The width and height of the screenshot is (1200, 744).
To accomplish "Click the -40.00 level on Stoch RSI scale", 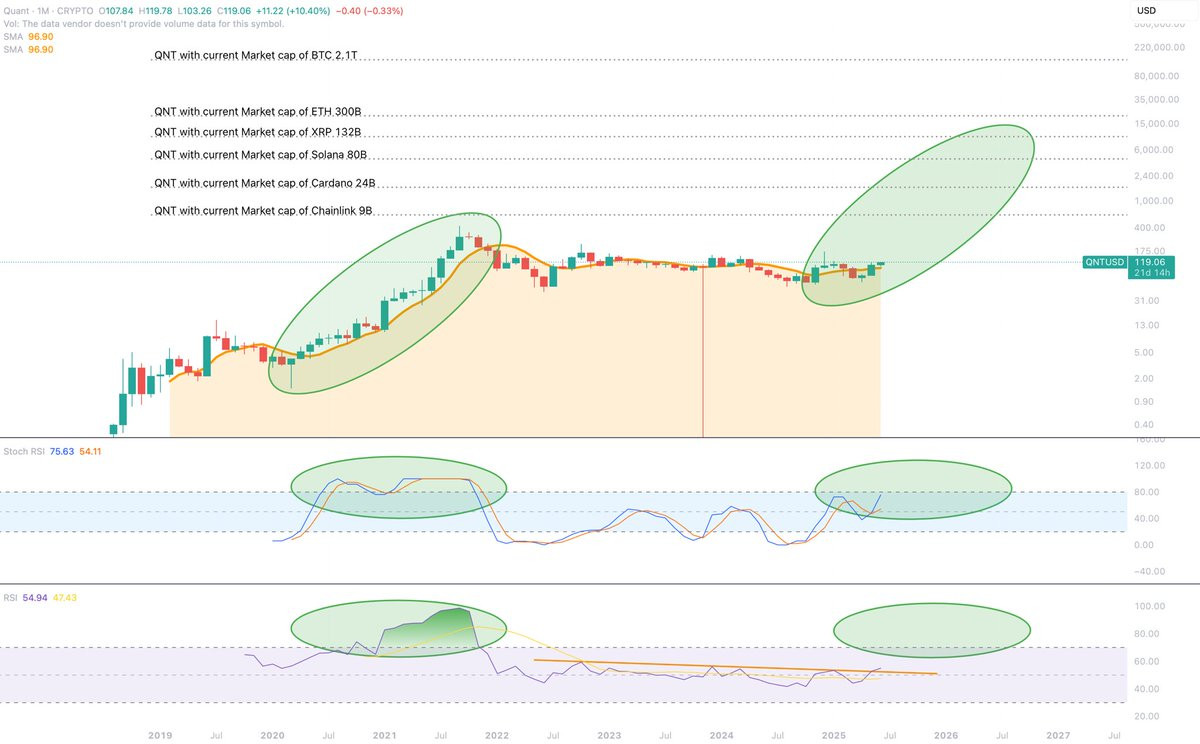I will point(1150,572).
